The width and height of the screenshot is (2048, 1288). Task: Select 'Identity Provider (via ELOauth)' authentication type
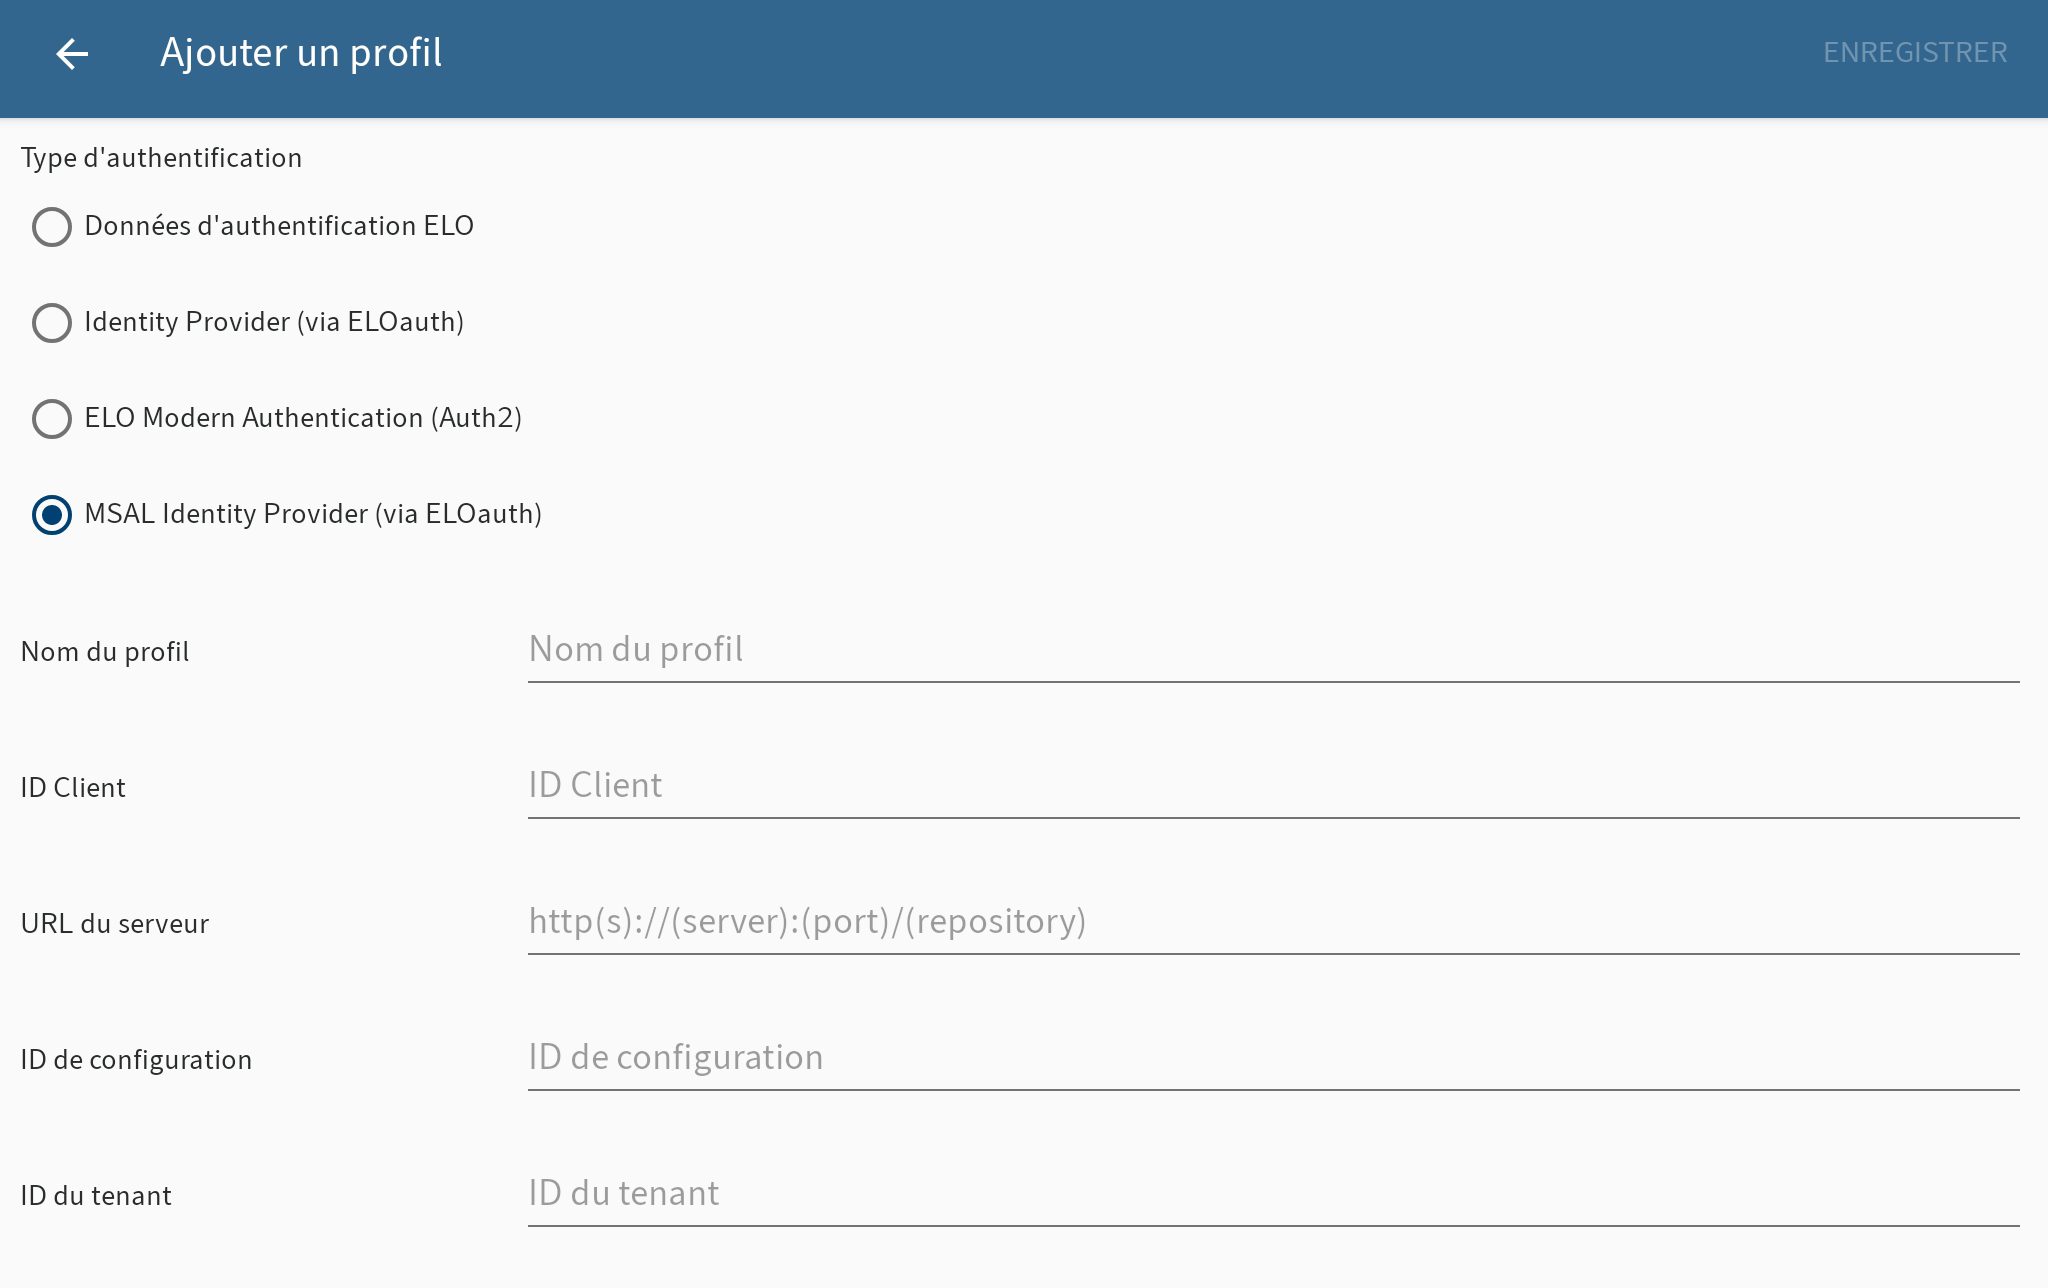[51, 323]
